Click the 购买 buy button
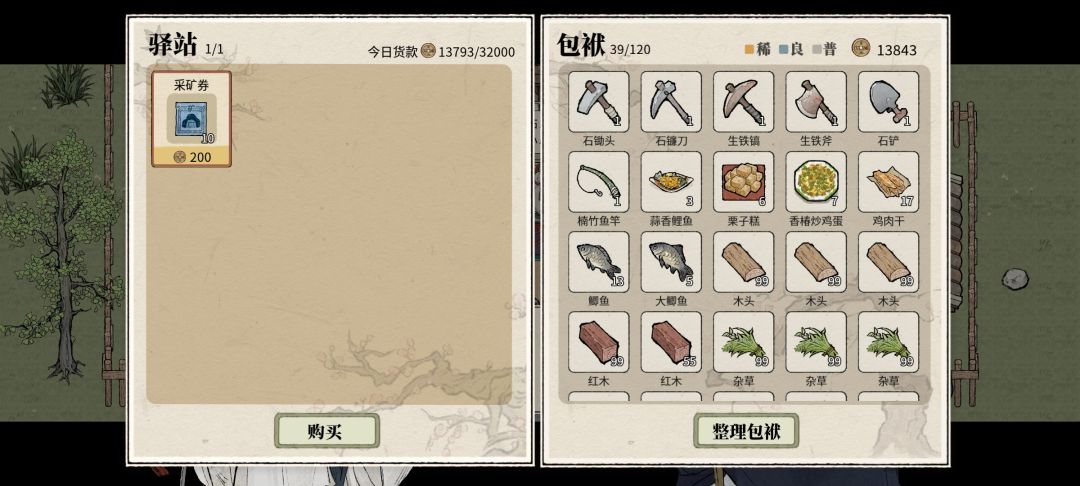 coord(326,431)
